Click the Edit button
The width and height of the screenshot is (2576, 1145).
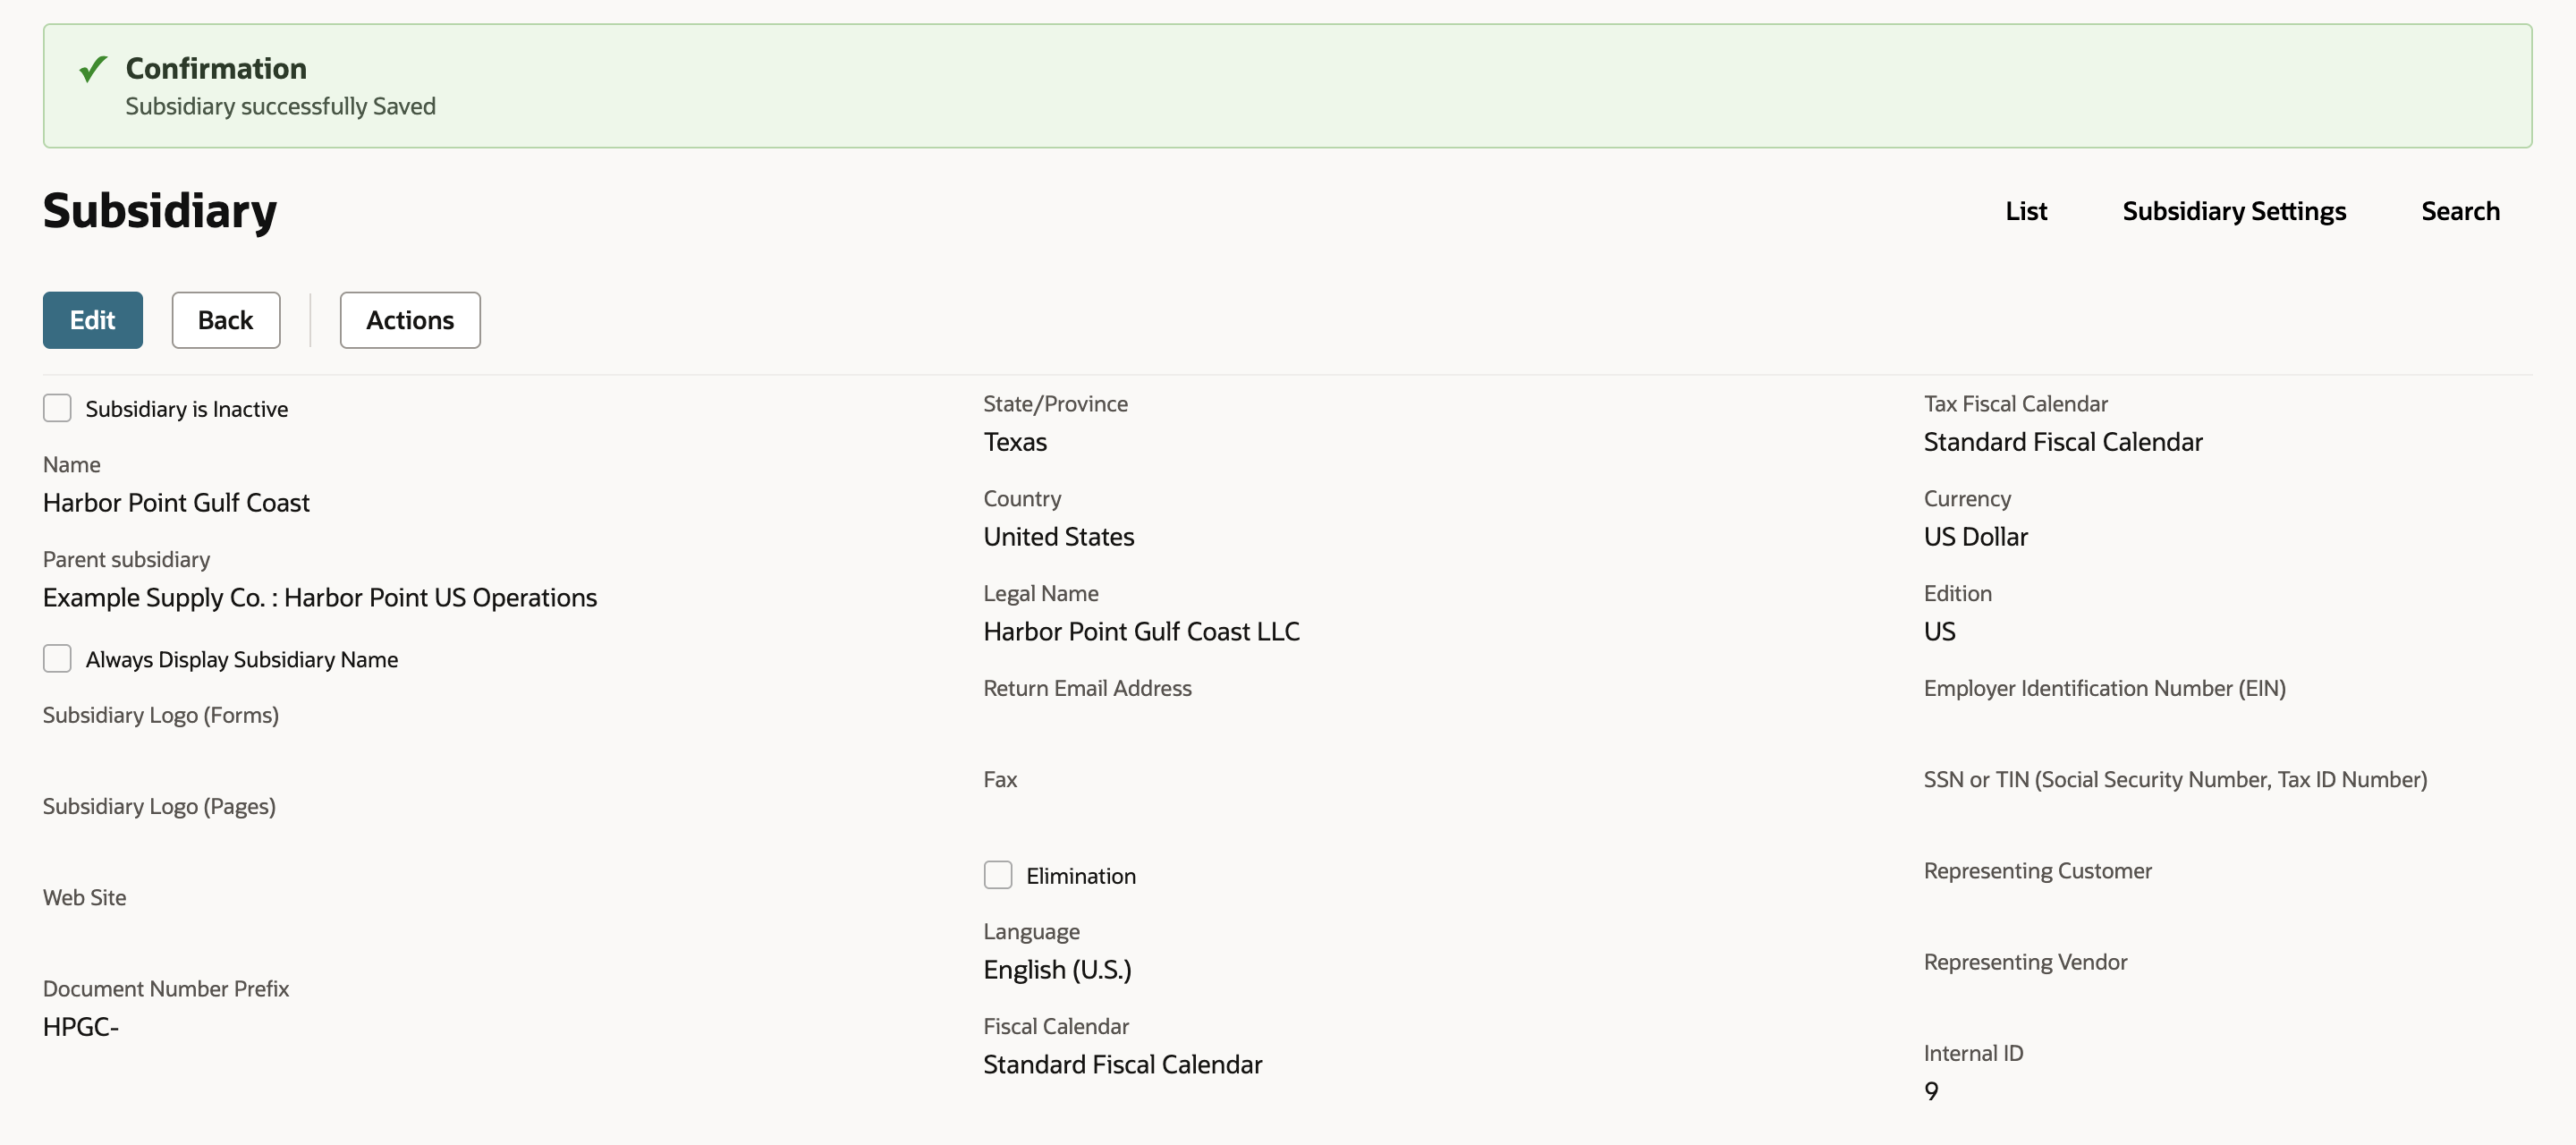click(x=93, y=320)
